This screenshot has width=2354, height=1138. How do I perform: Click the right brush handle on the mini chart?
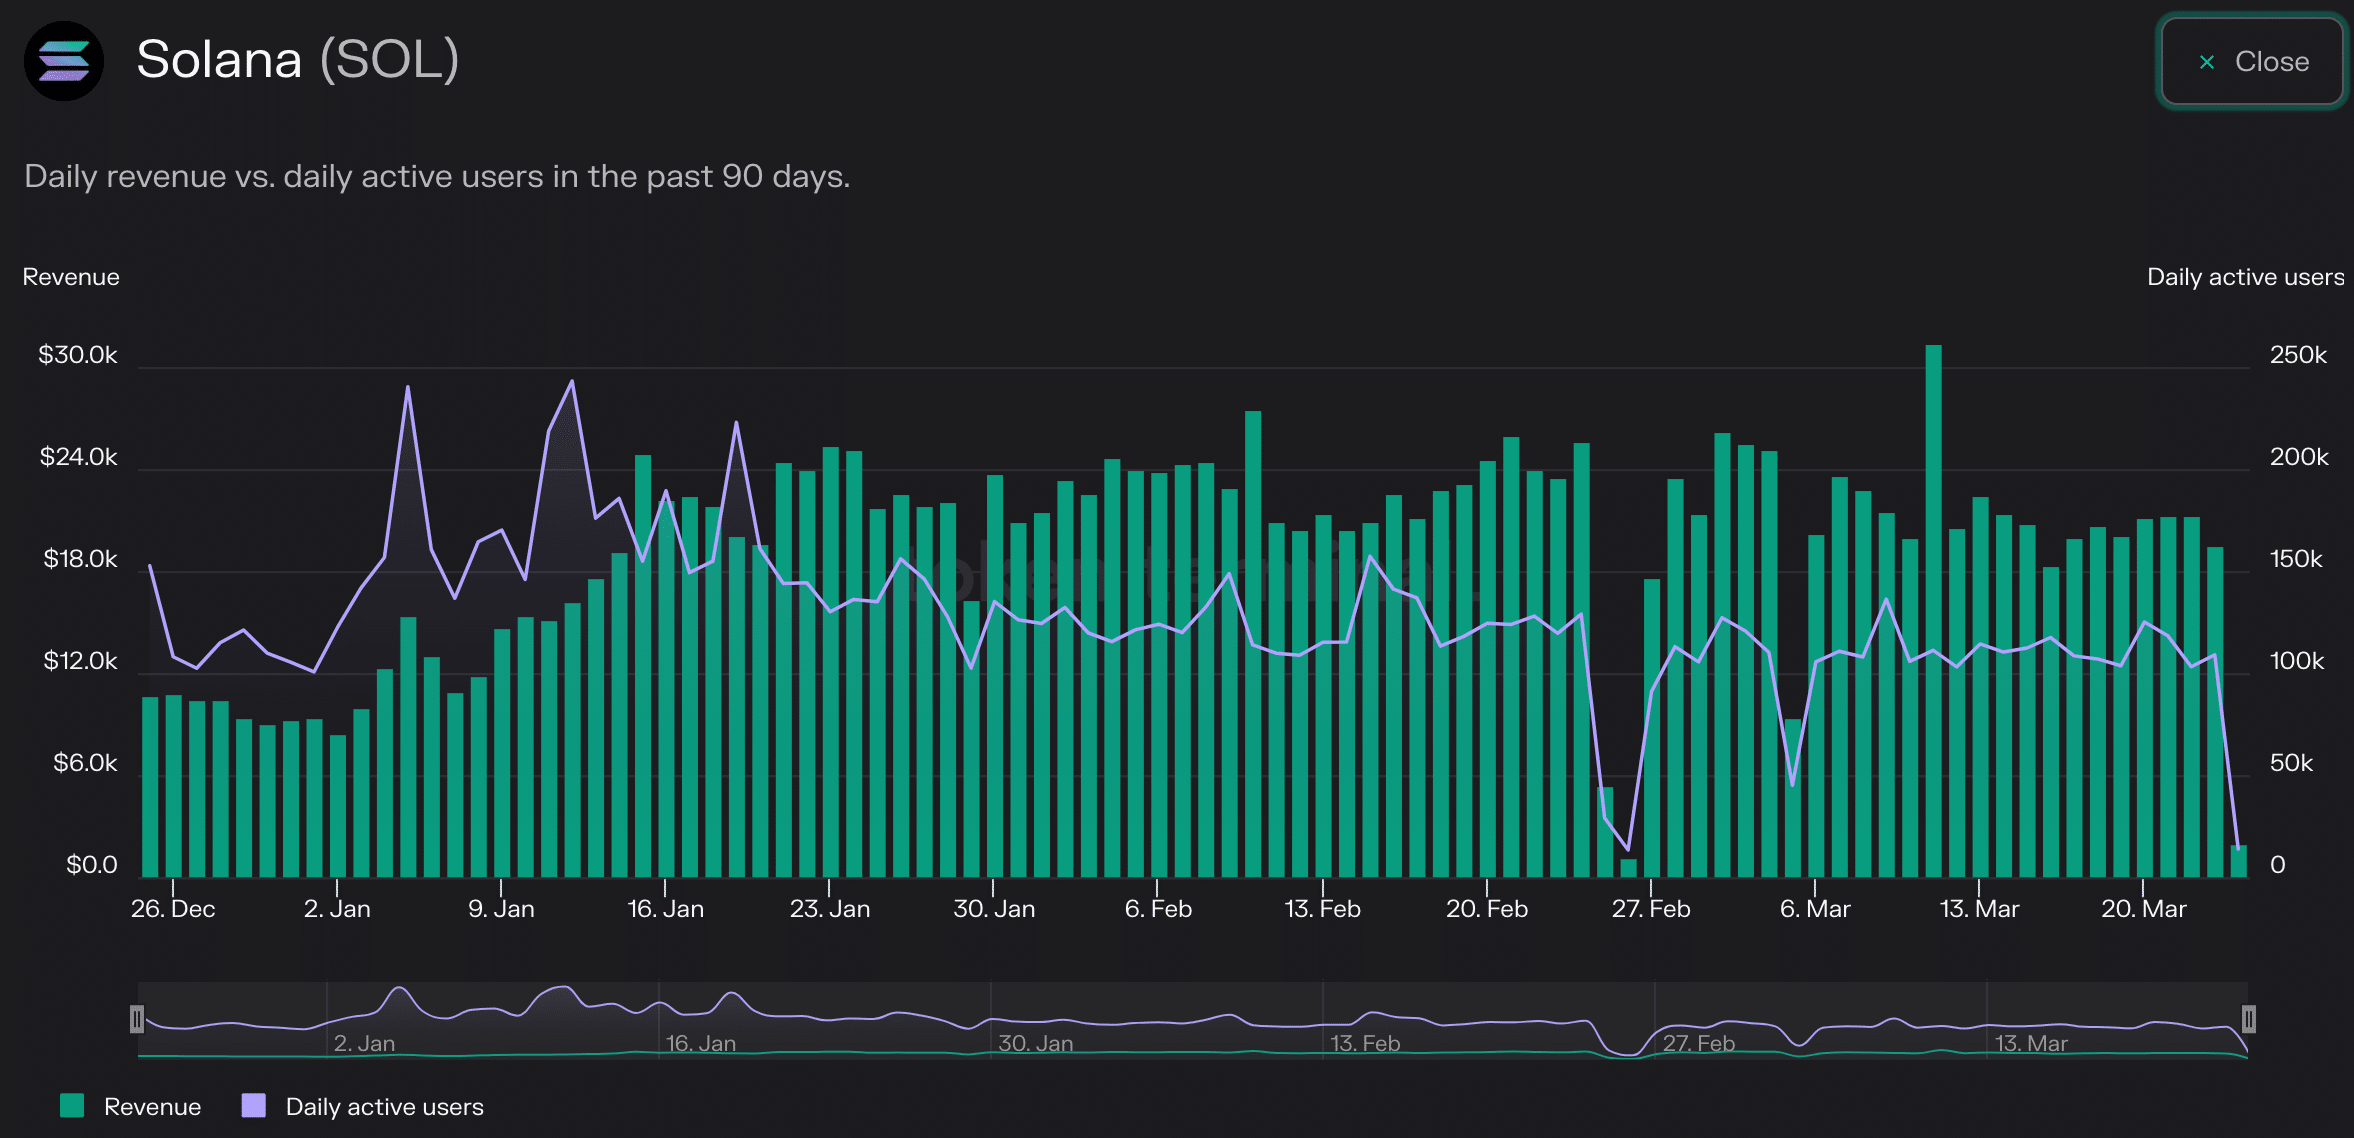point(2248,1019)
